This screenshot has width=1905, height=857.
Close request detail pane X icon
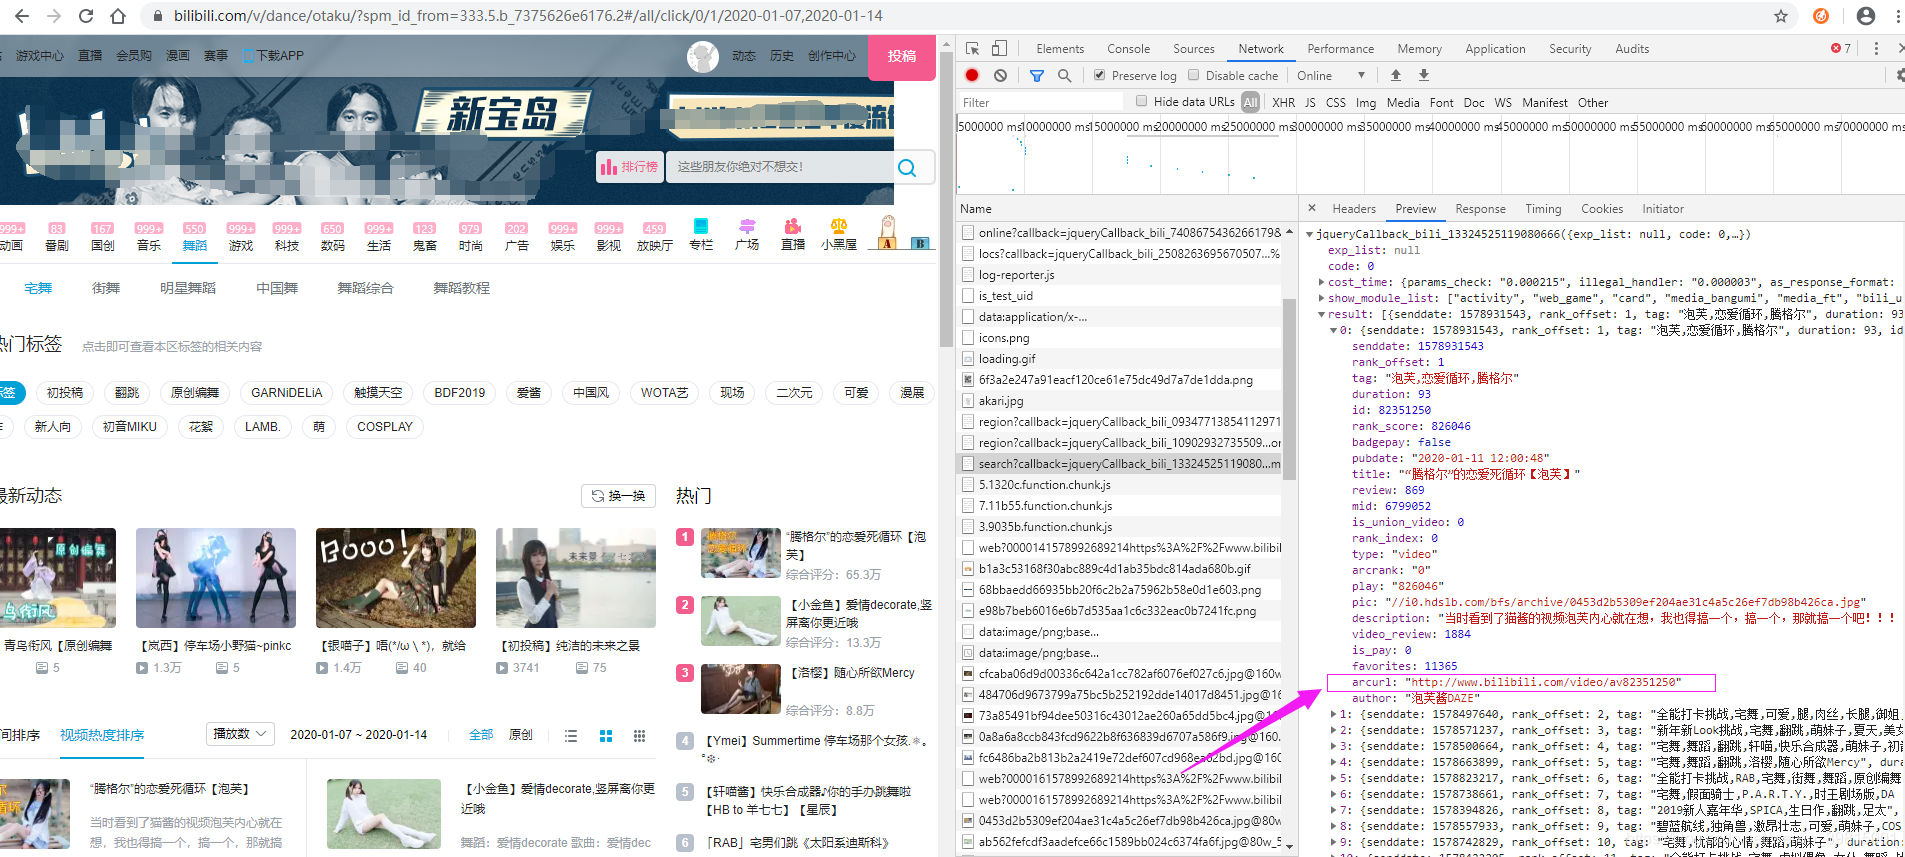click(x=1312, y=208)
